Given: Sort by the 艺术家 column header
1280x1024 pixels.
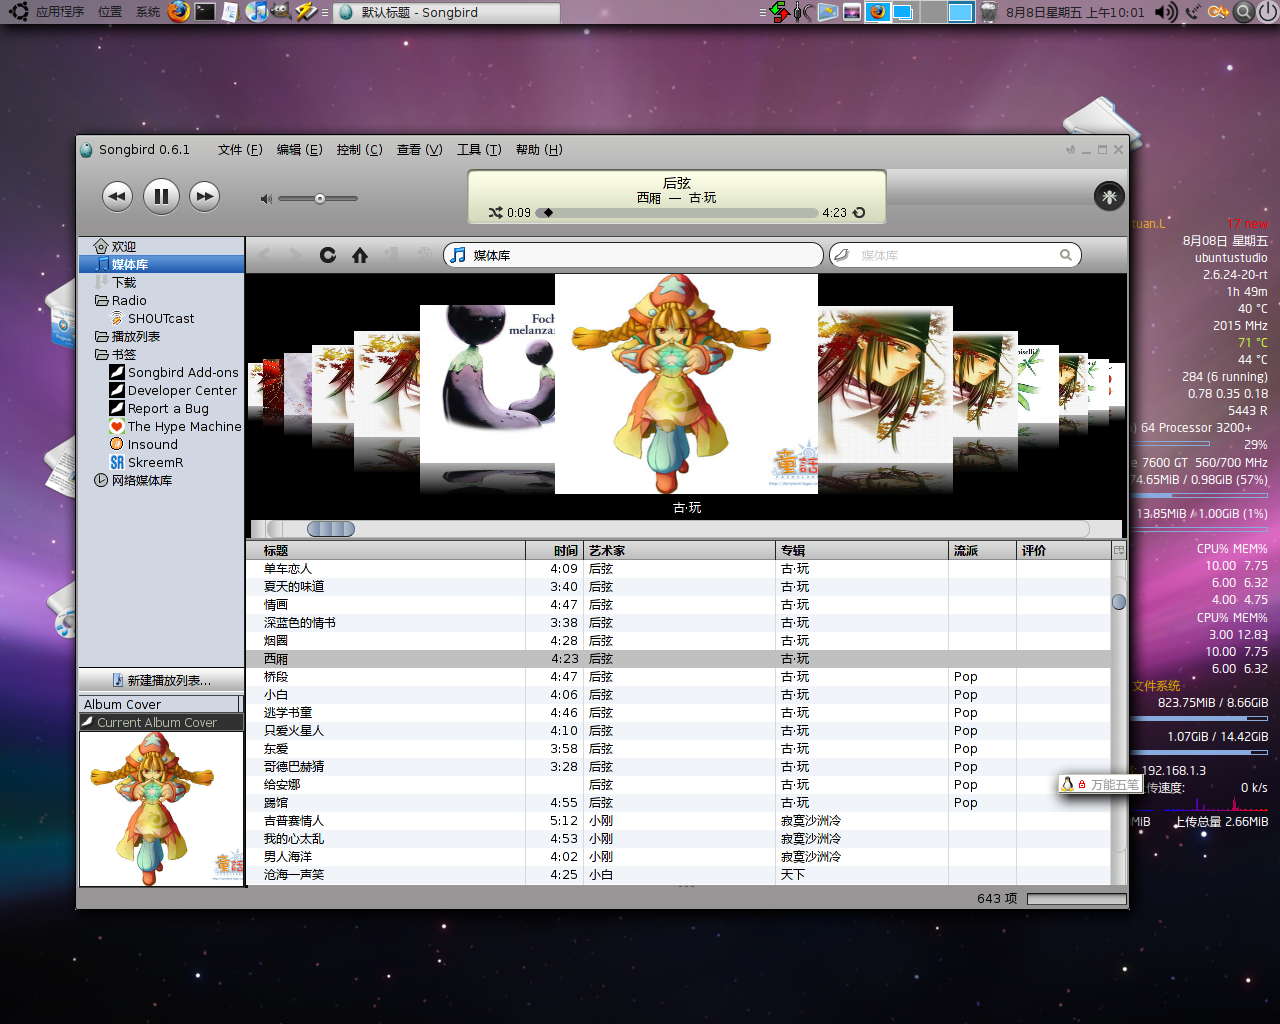Looking at the screenshot, I should click(x=680, y=551).
